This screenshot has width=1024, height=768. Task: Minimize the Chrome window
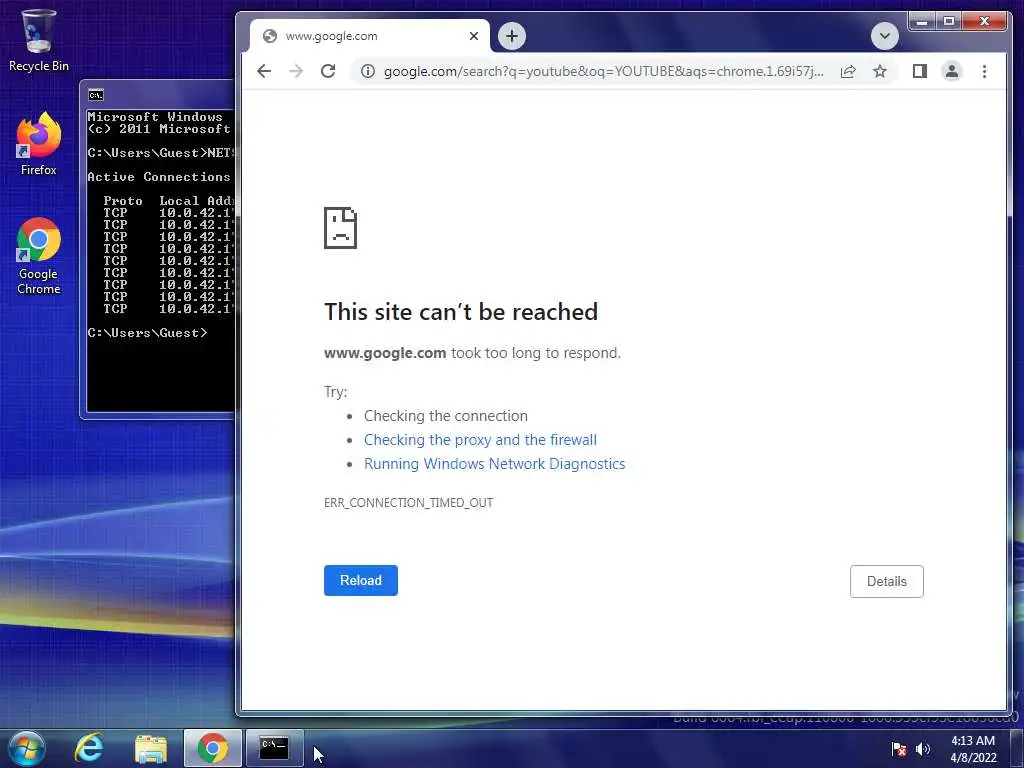click(921, 22)
